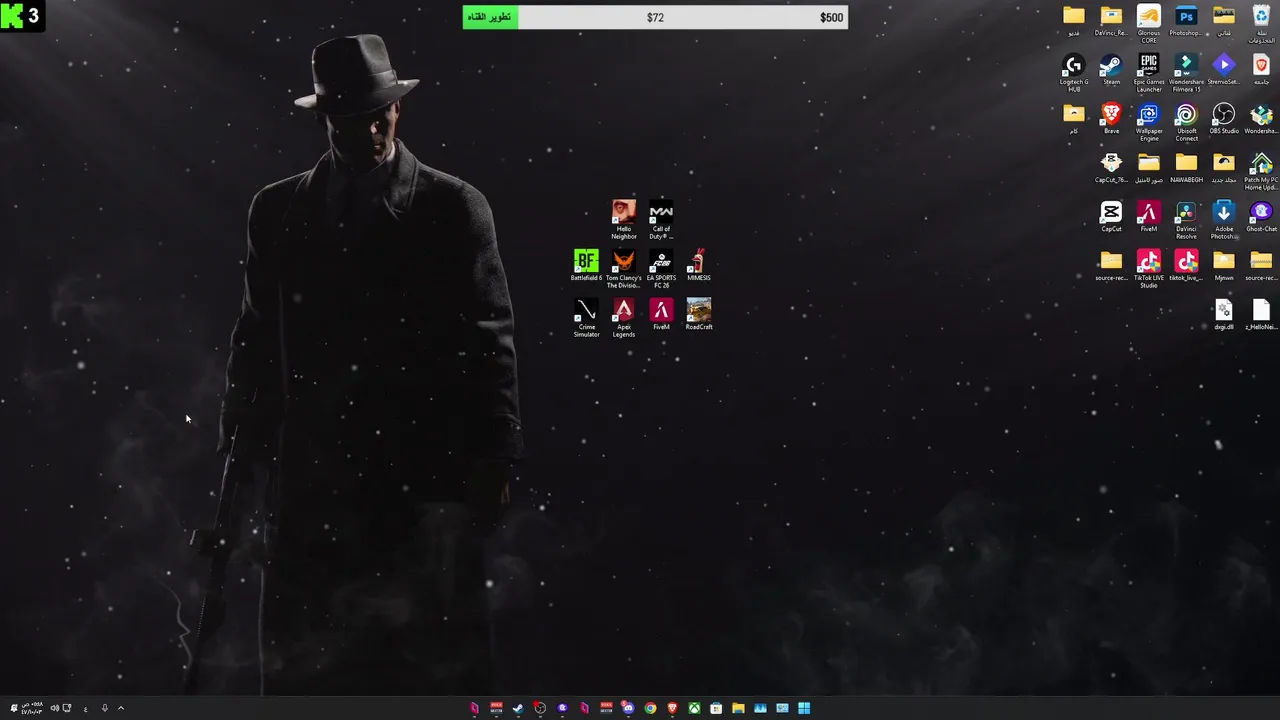Select the StremioSetup installer icon
The width and height of the screenshot is (1280, 720).
click(x=1224, y=69)
